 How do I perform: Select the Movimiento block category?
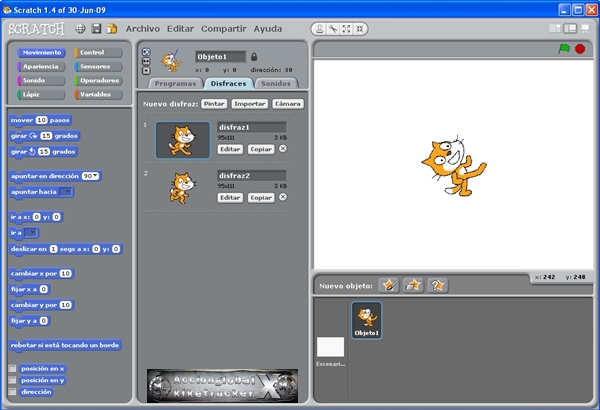[41, 52]
